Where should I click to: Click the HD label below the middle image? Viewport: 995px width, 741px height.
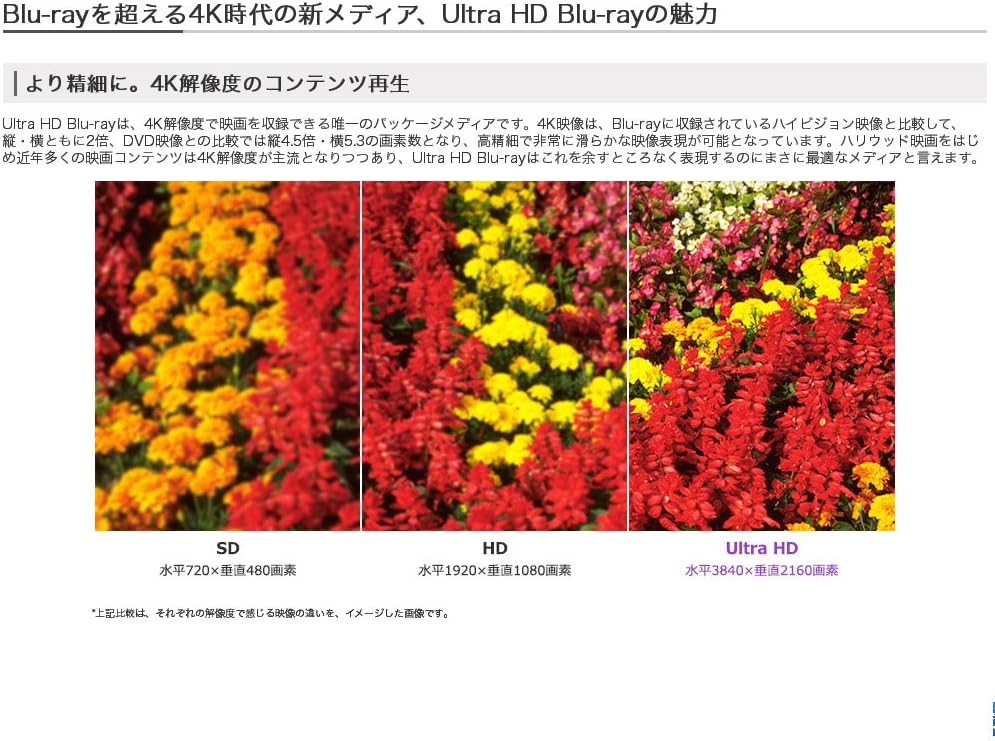coord(495,548)
